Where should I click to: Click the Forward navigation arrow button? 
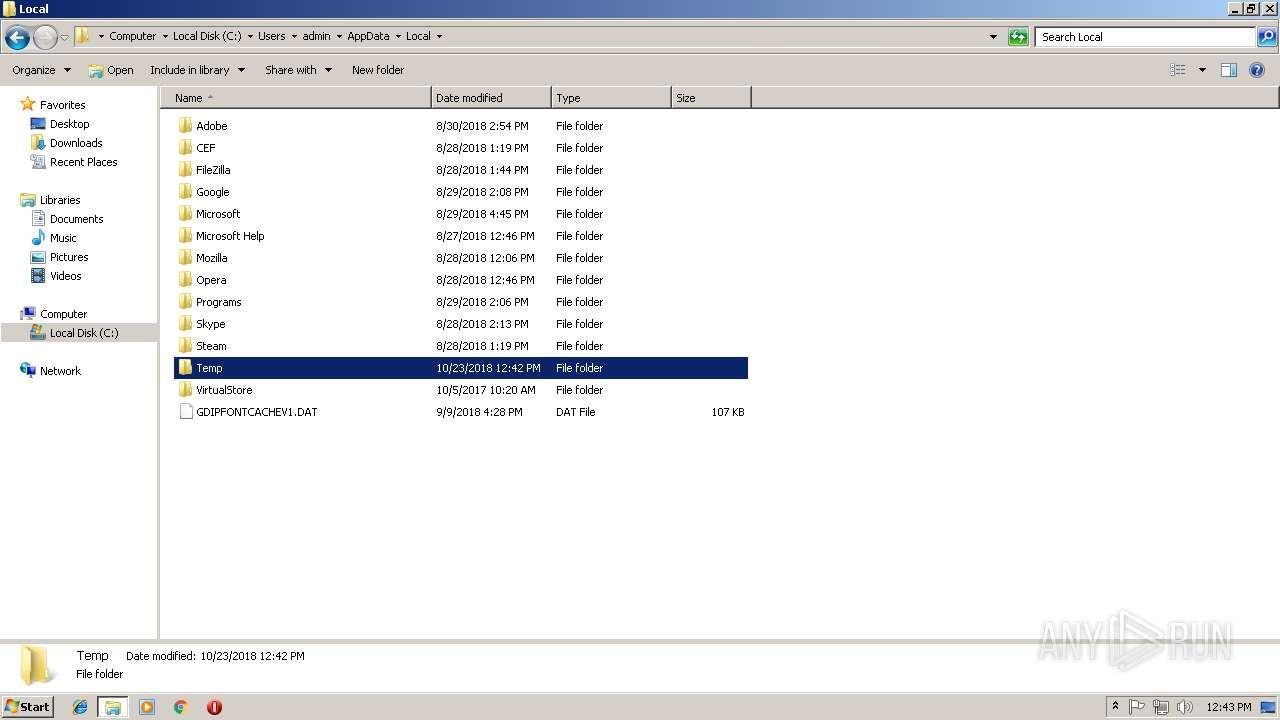coord(45,38)
